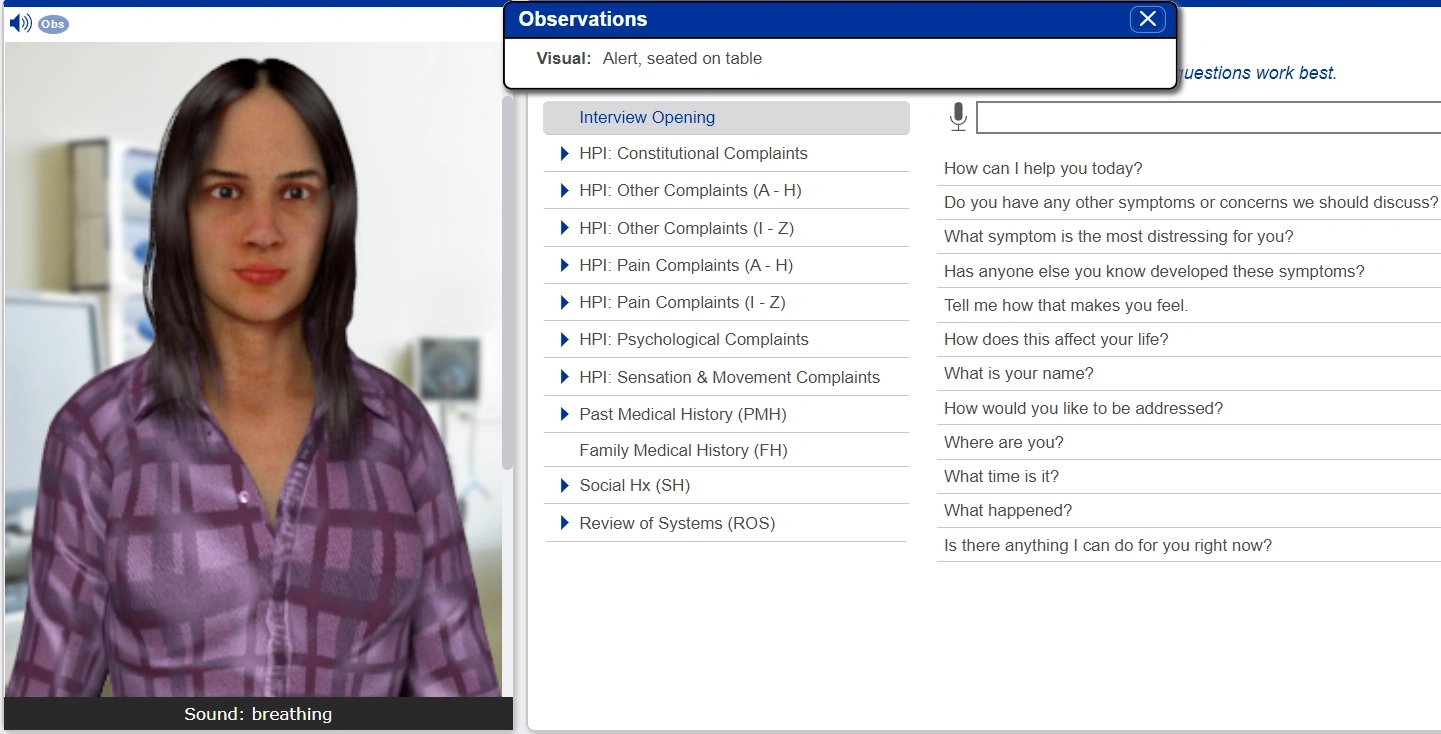Ask "How can I help you today?"
This screenshot has height=734, width=1441.
click(1188, 168)
